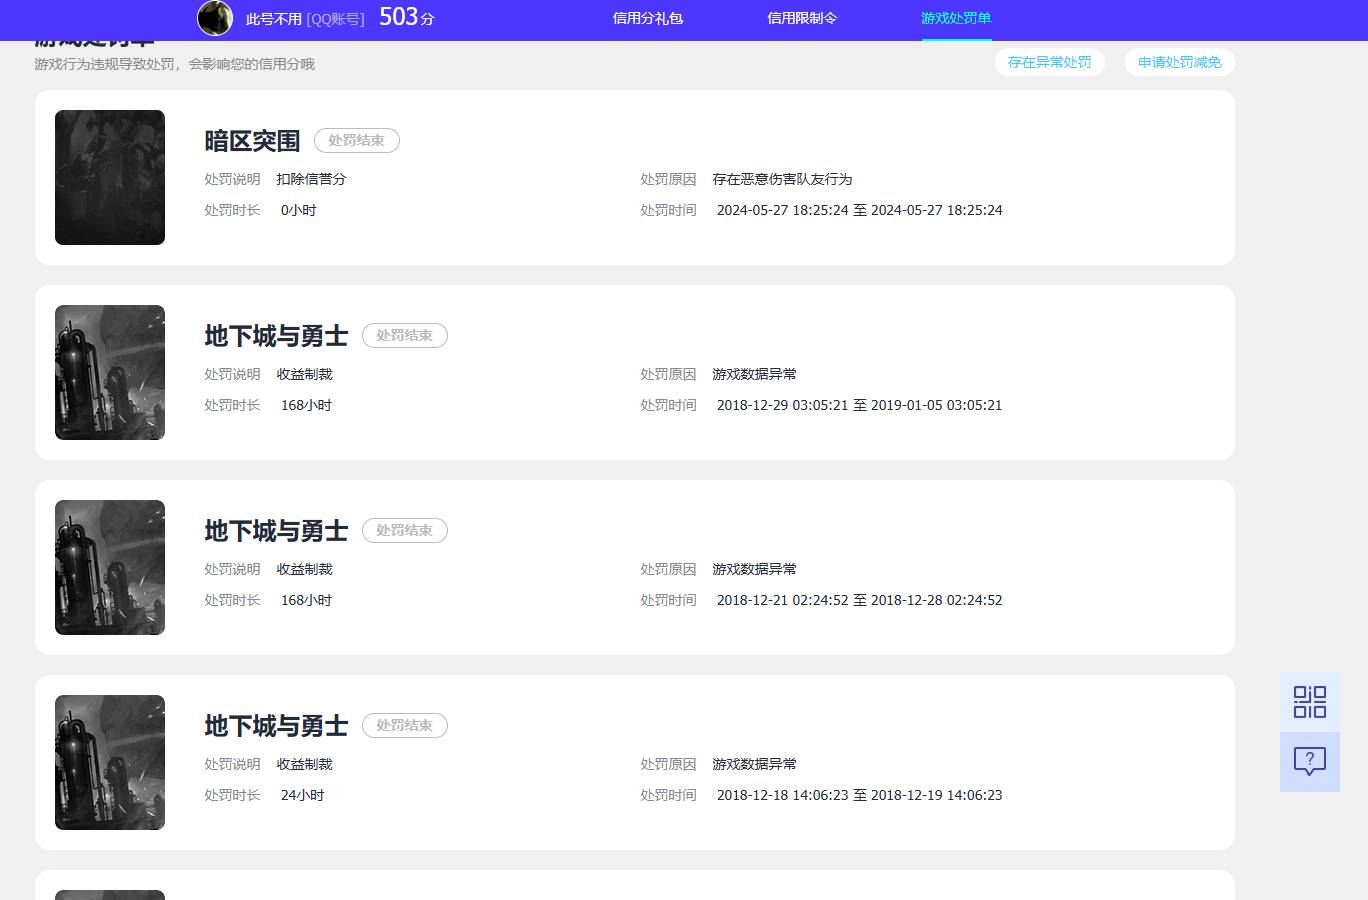Switch to the 信用限制令 tab

pos(801,18)
